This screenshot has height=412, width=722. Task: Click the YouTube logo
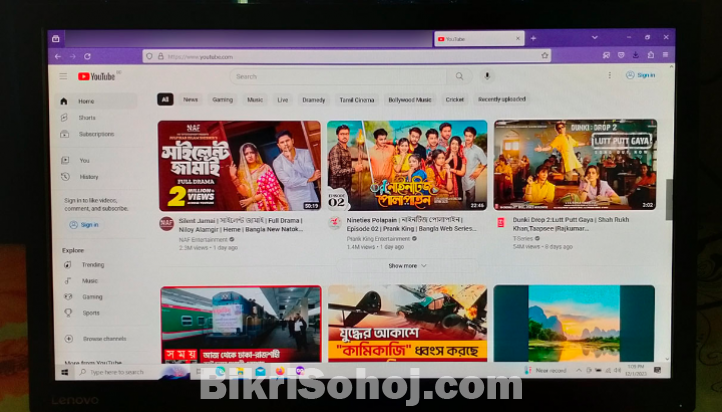(97, 76)
